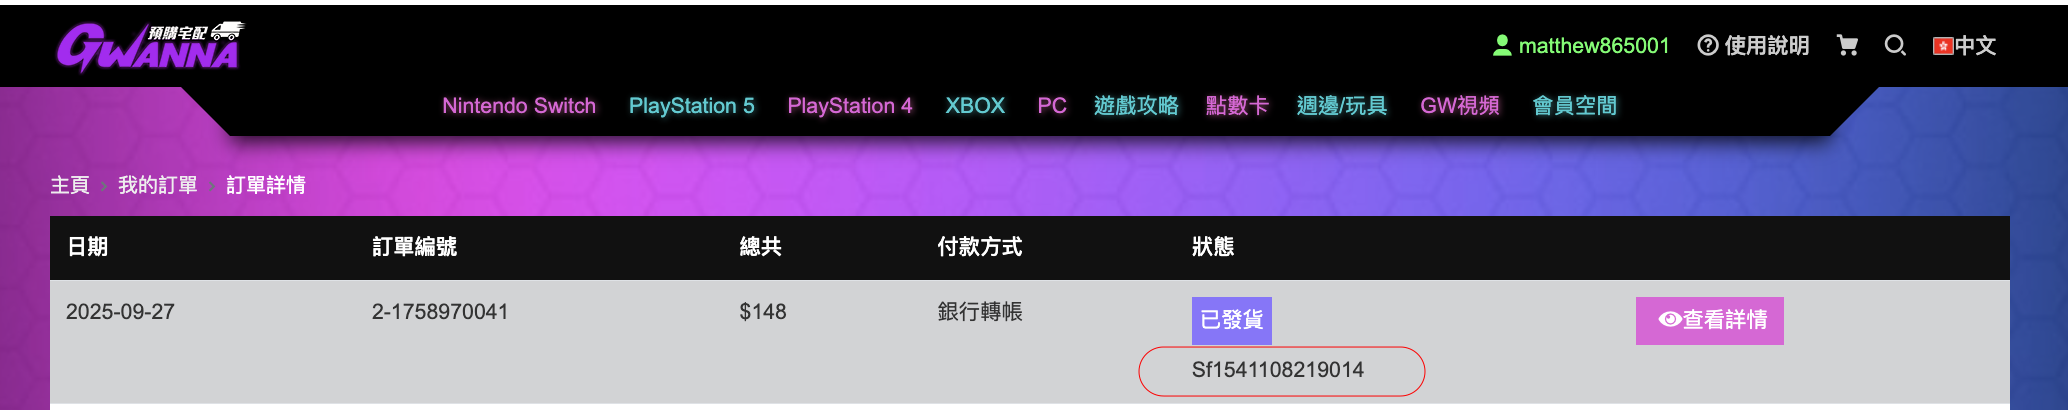Viewport: 2068px width, 410px height.
Task: Click the user profile icon
Action: click(1501, 46)
